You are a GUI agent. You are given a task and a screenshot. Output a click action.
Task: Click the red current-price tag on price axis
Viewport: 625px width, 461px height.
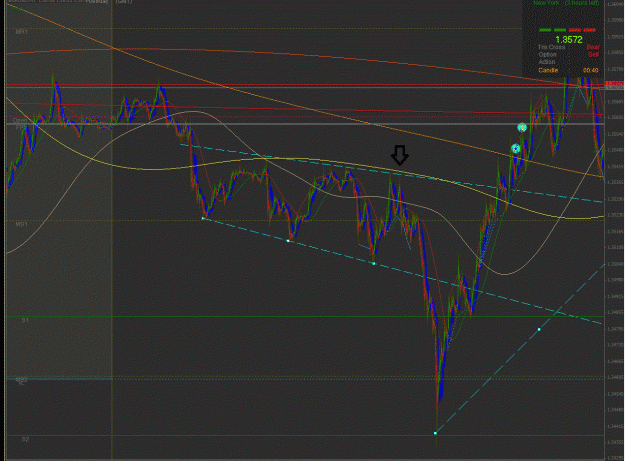(x=615, y=83)
